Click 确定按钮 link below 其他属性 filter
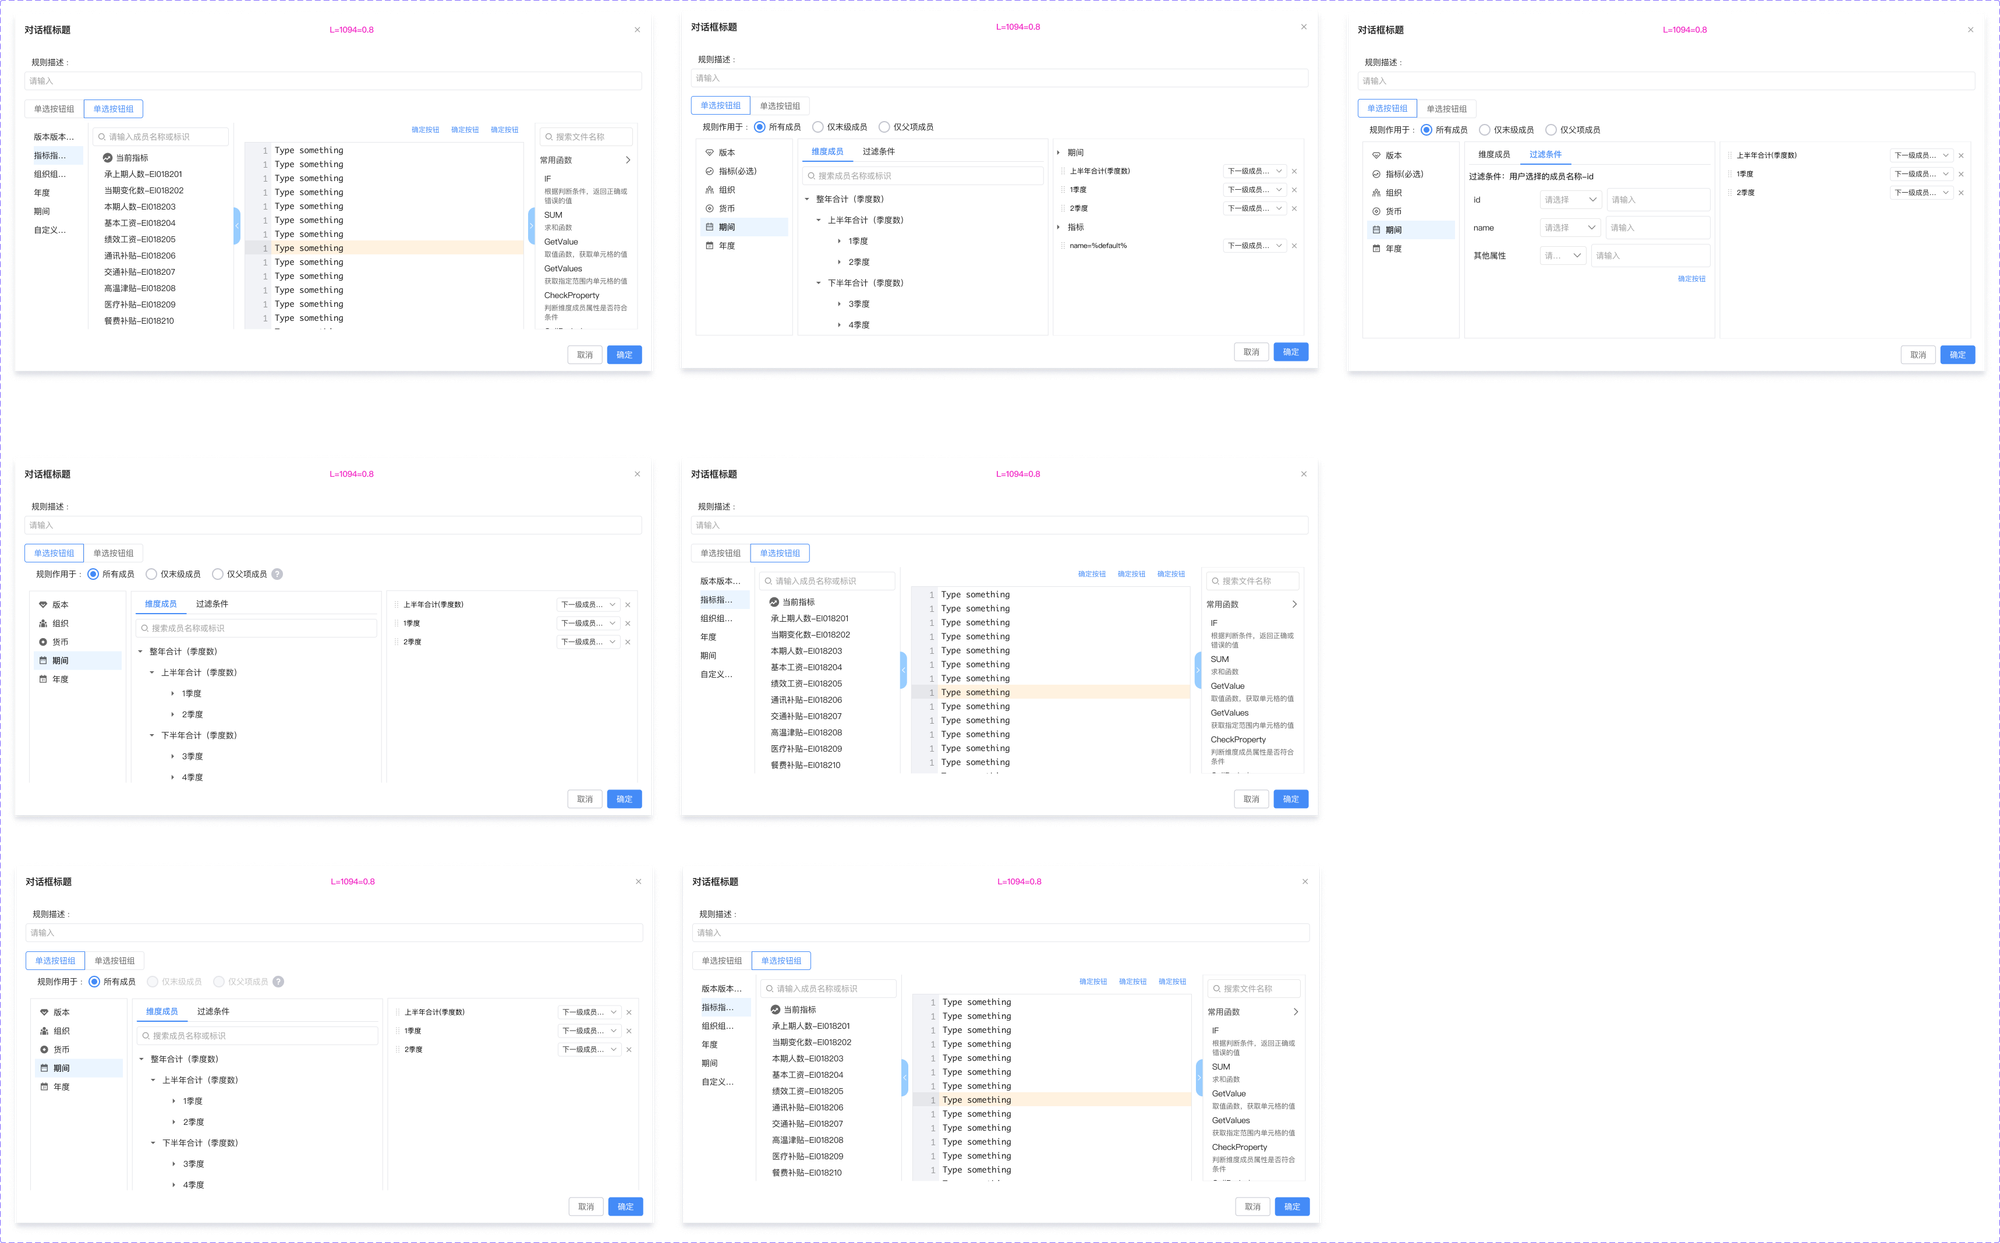 (x=1691, y=279)
